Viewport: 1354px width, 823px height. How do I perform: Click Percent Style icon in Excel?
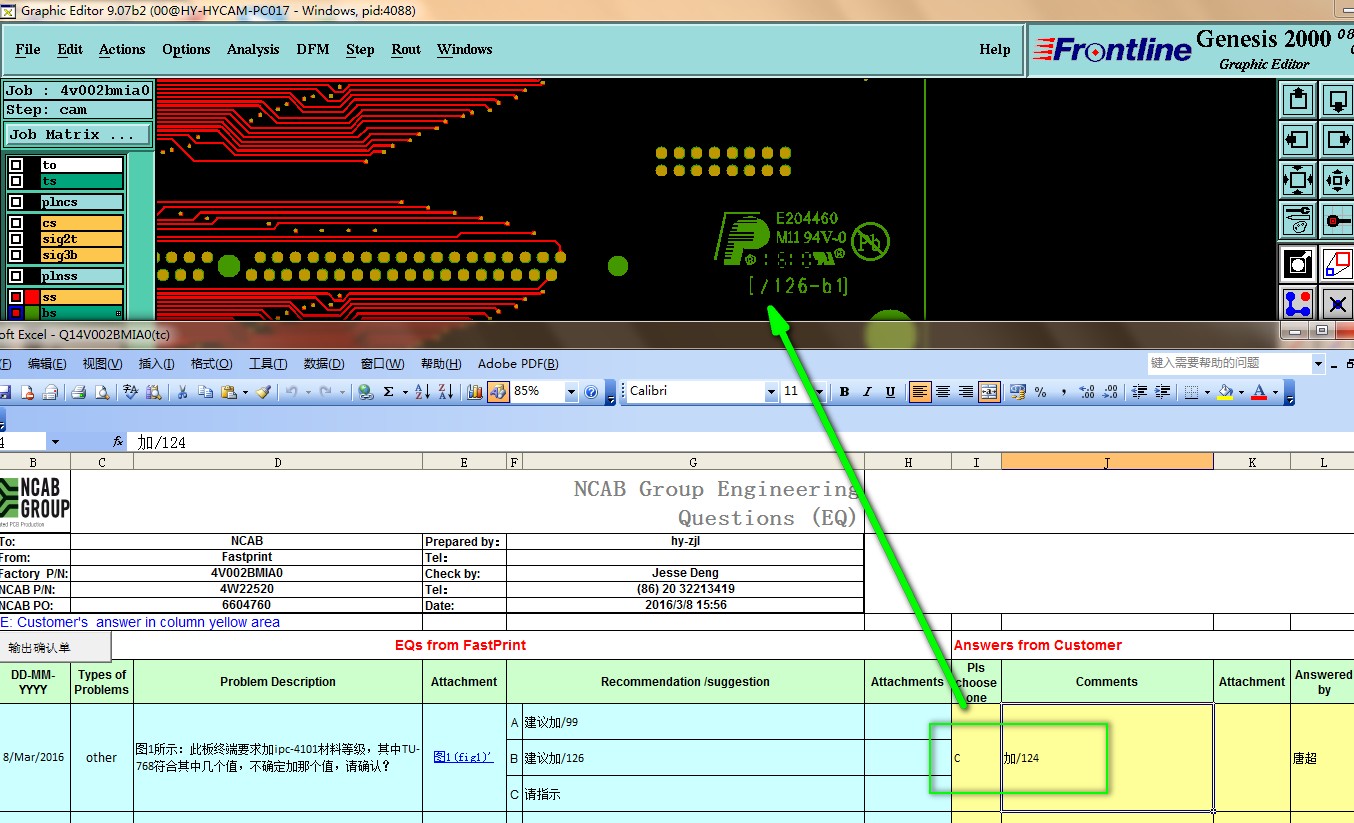tap(1040, 392)
